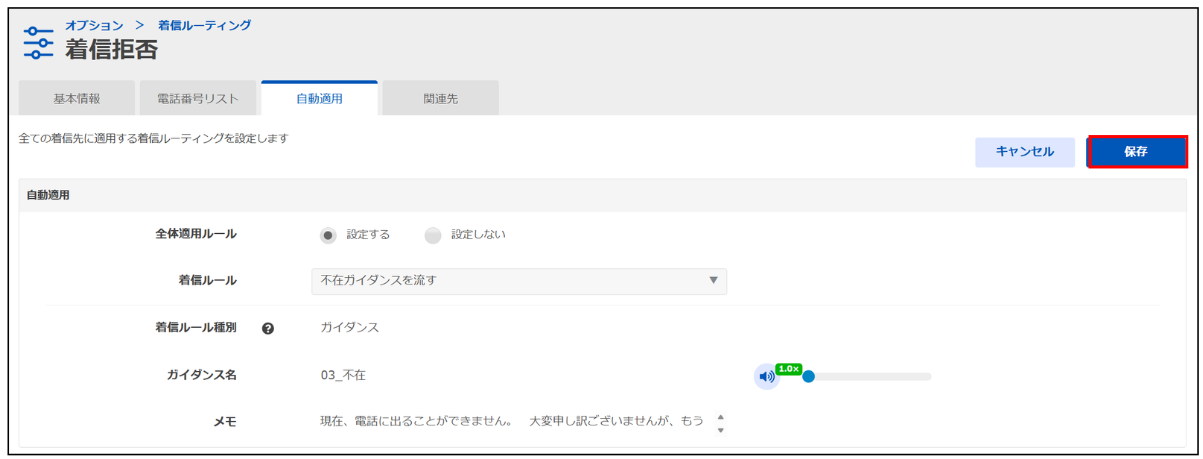Click the メモ text field
This screenshot has width=1203, height=459.
(511, 423)
